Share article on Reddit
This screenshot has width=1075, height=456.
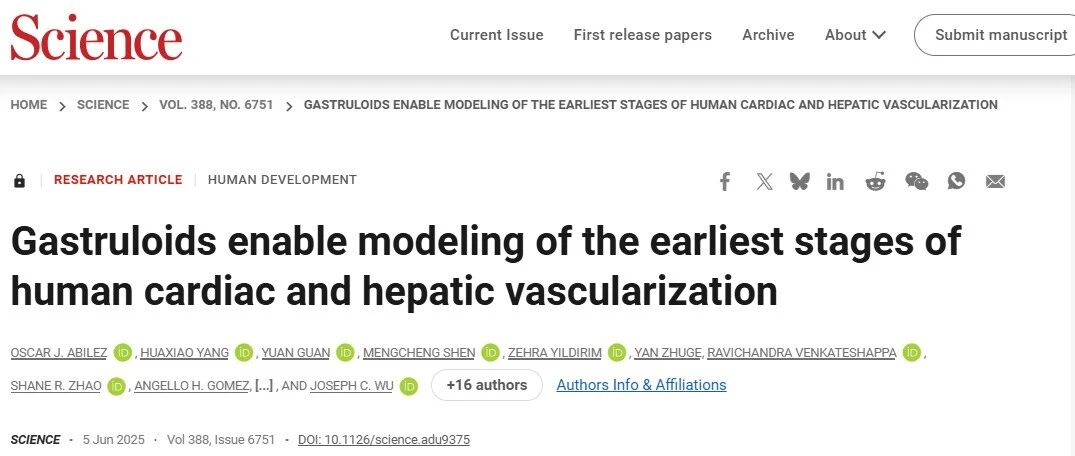[875, 181]
